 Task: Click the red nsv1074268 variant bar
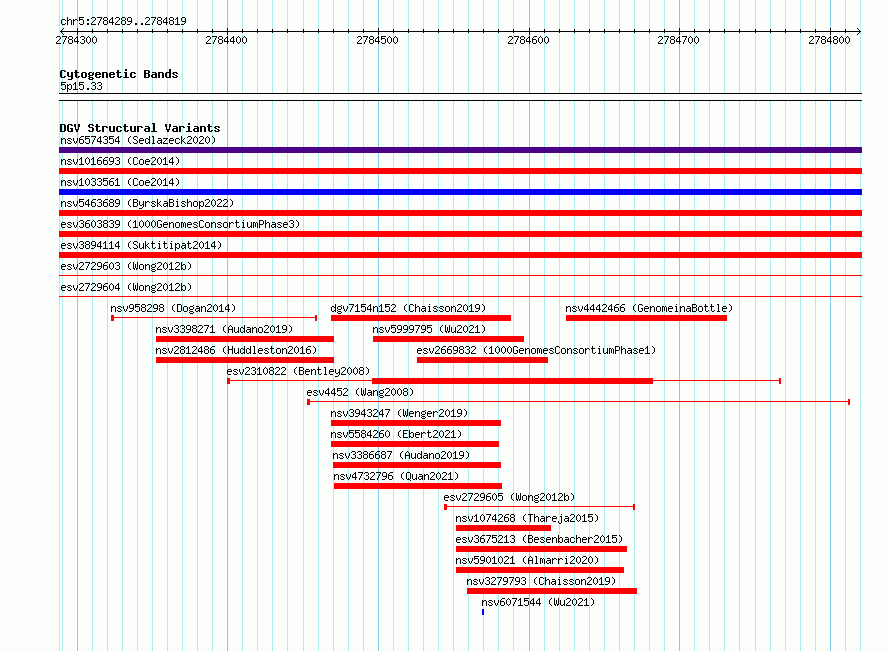click(x=503, y=528)
